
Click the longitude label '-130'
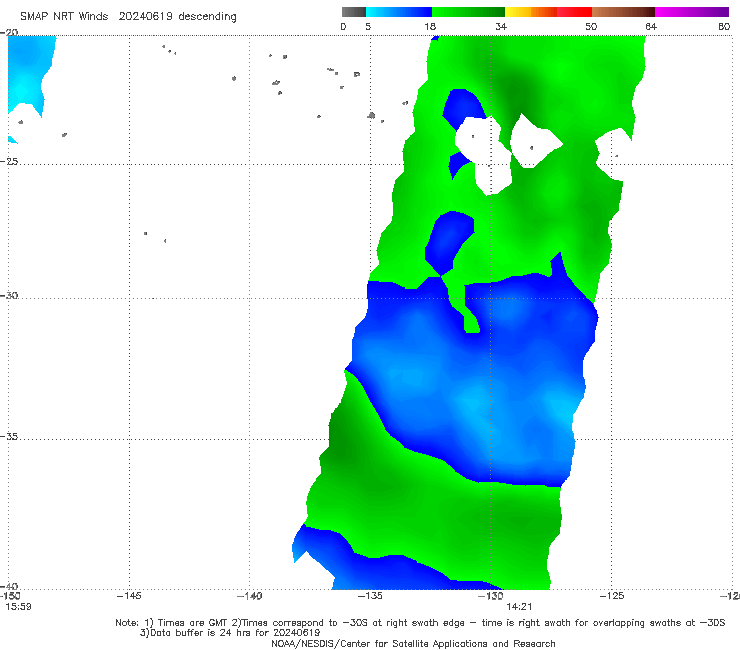click(491, 596)
